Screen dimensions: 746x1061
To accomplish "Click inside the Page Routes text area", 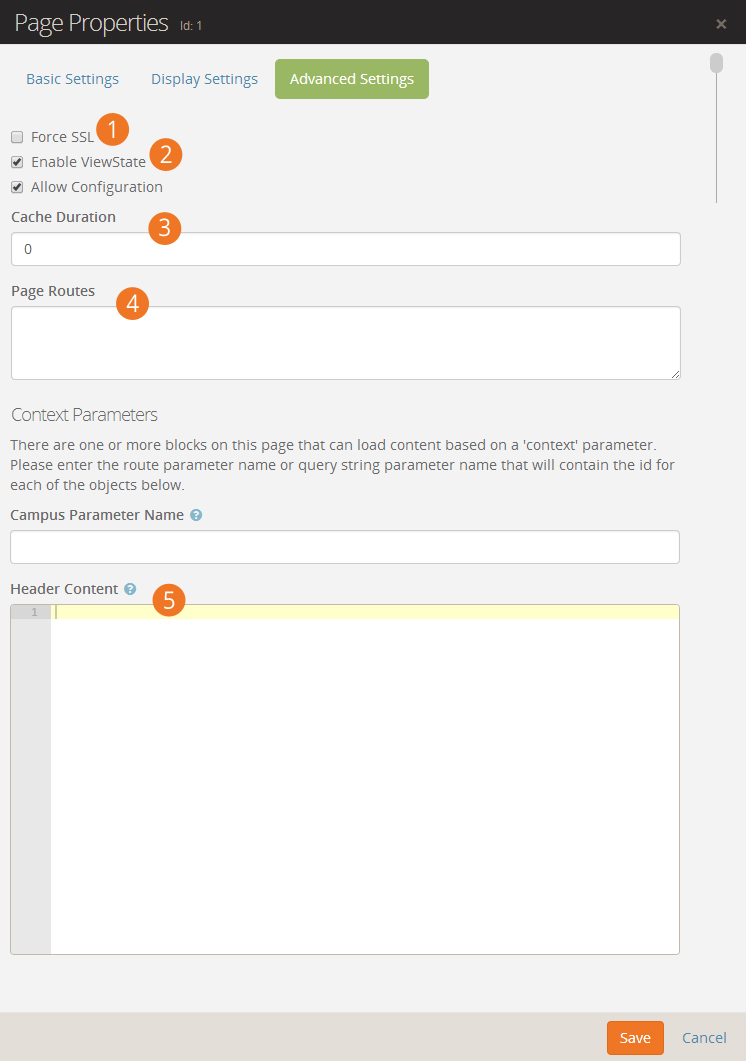I will click(x=346, y=343).
